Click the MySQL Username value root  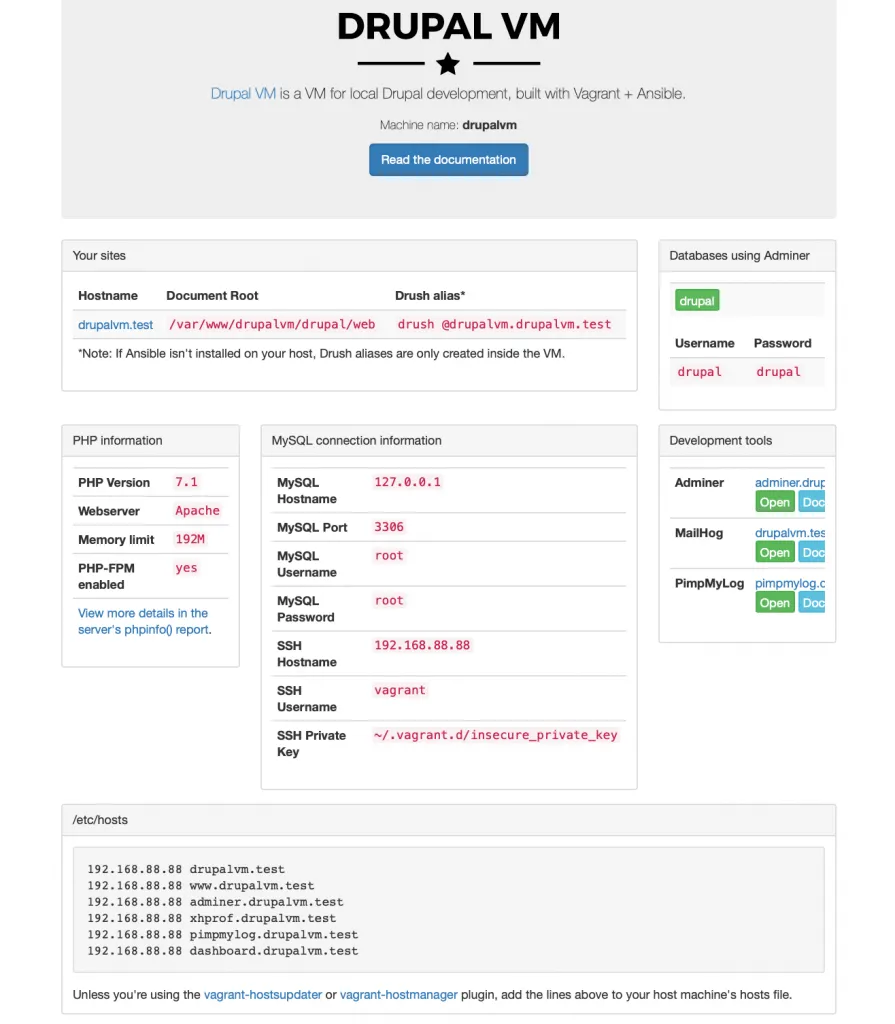[389, 556]
